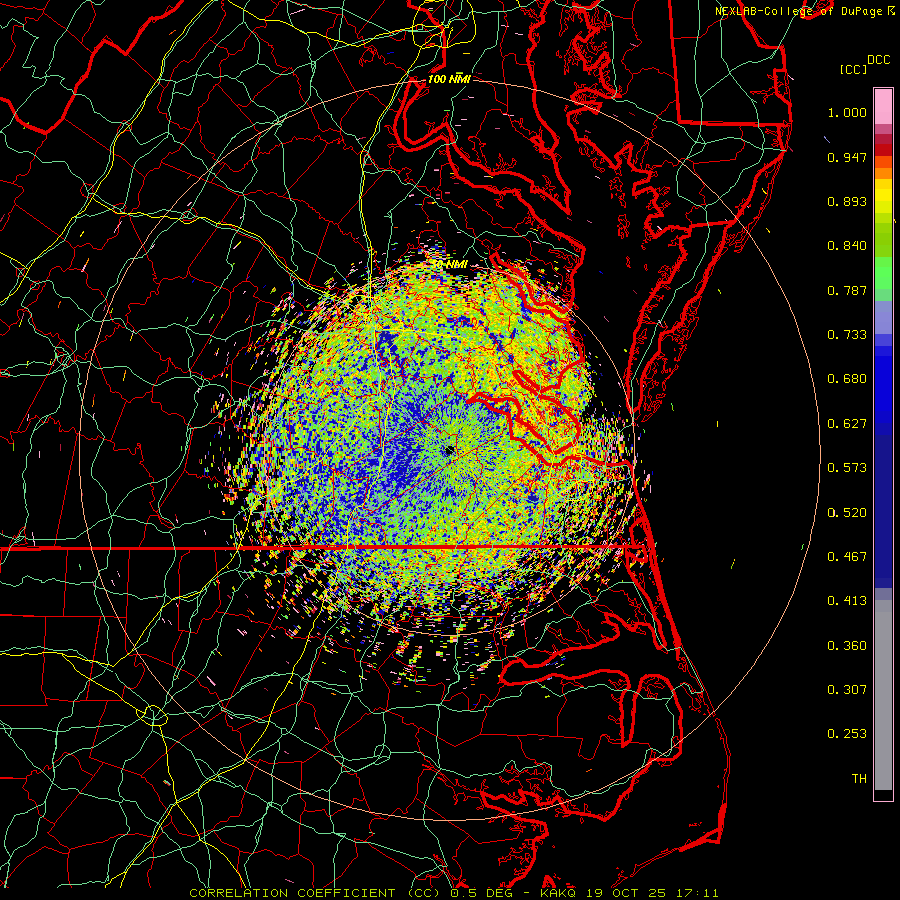900x900 pixels.
Task: Select the 0.733 scale value
Action: tap(847, 335)
